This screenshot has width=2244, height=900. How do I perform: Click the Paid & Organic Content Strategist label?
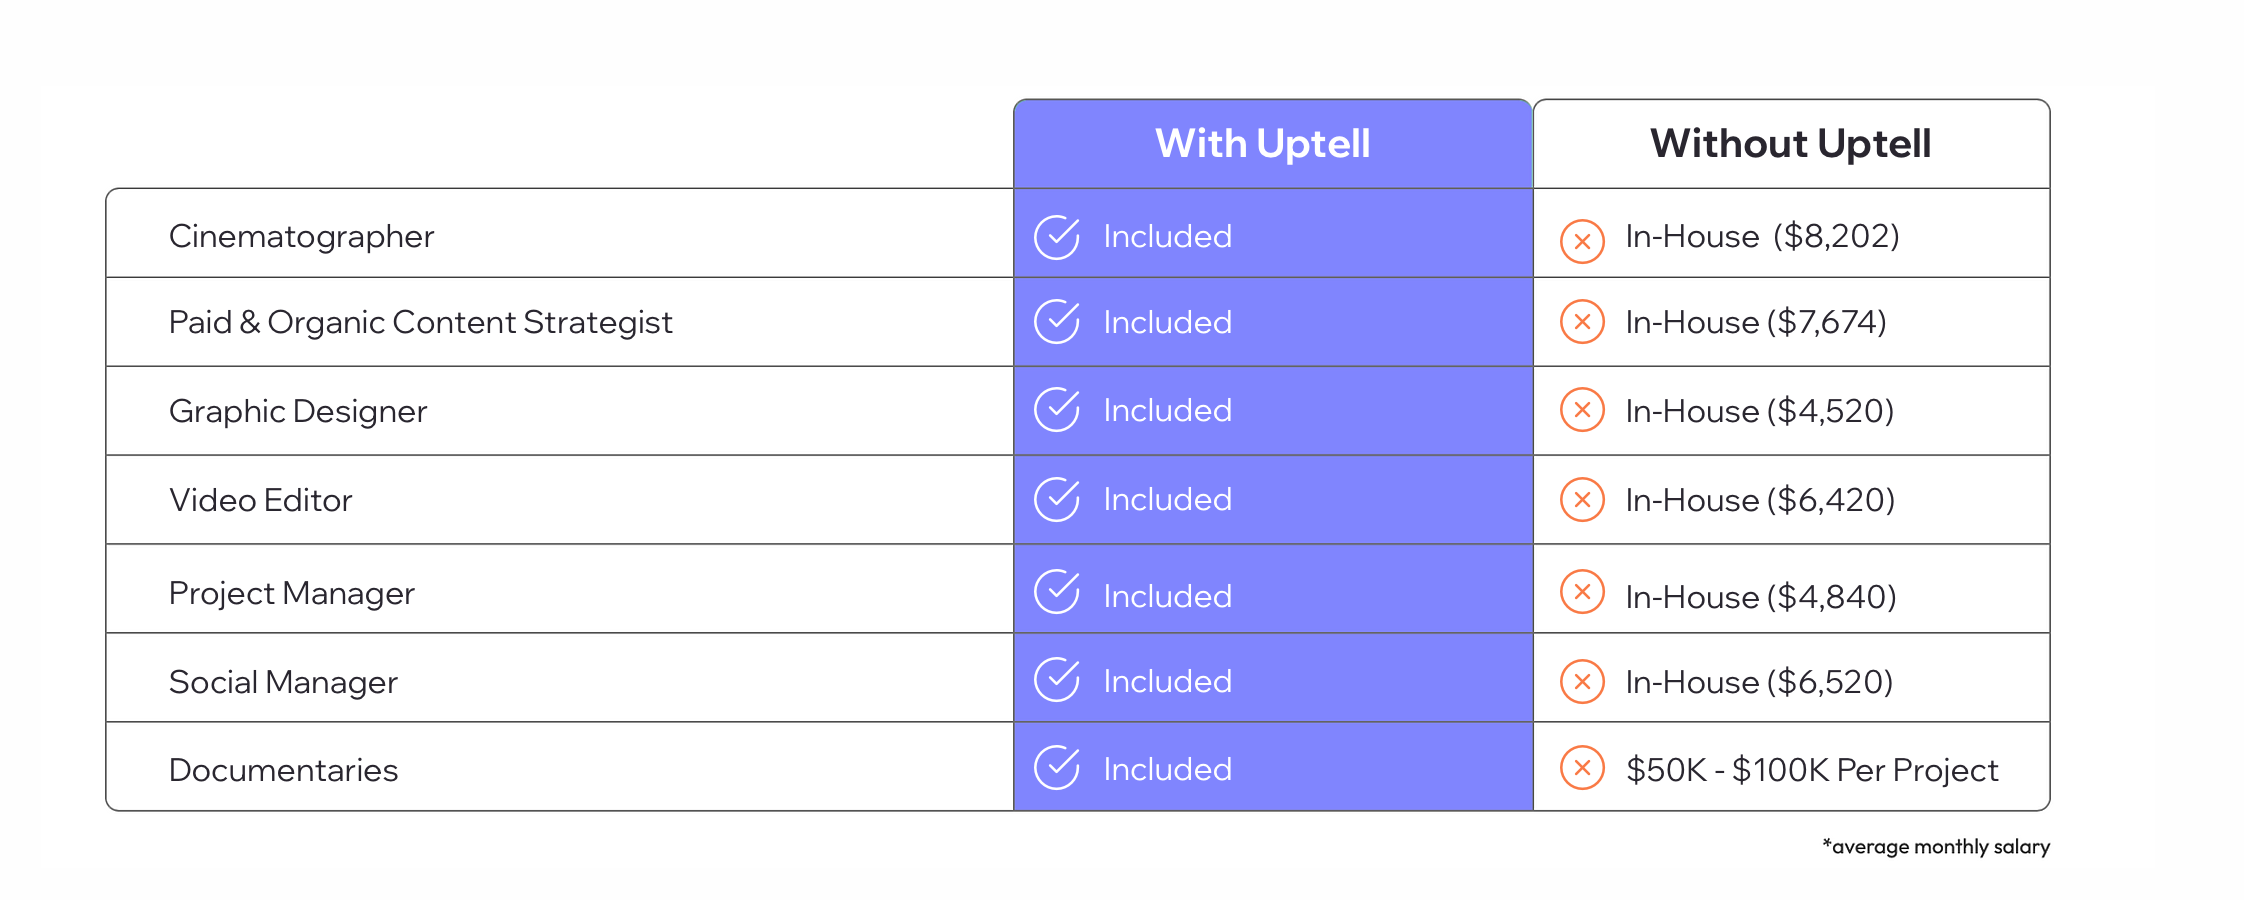click(x=420, y=322)
